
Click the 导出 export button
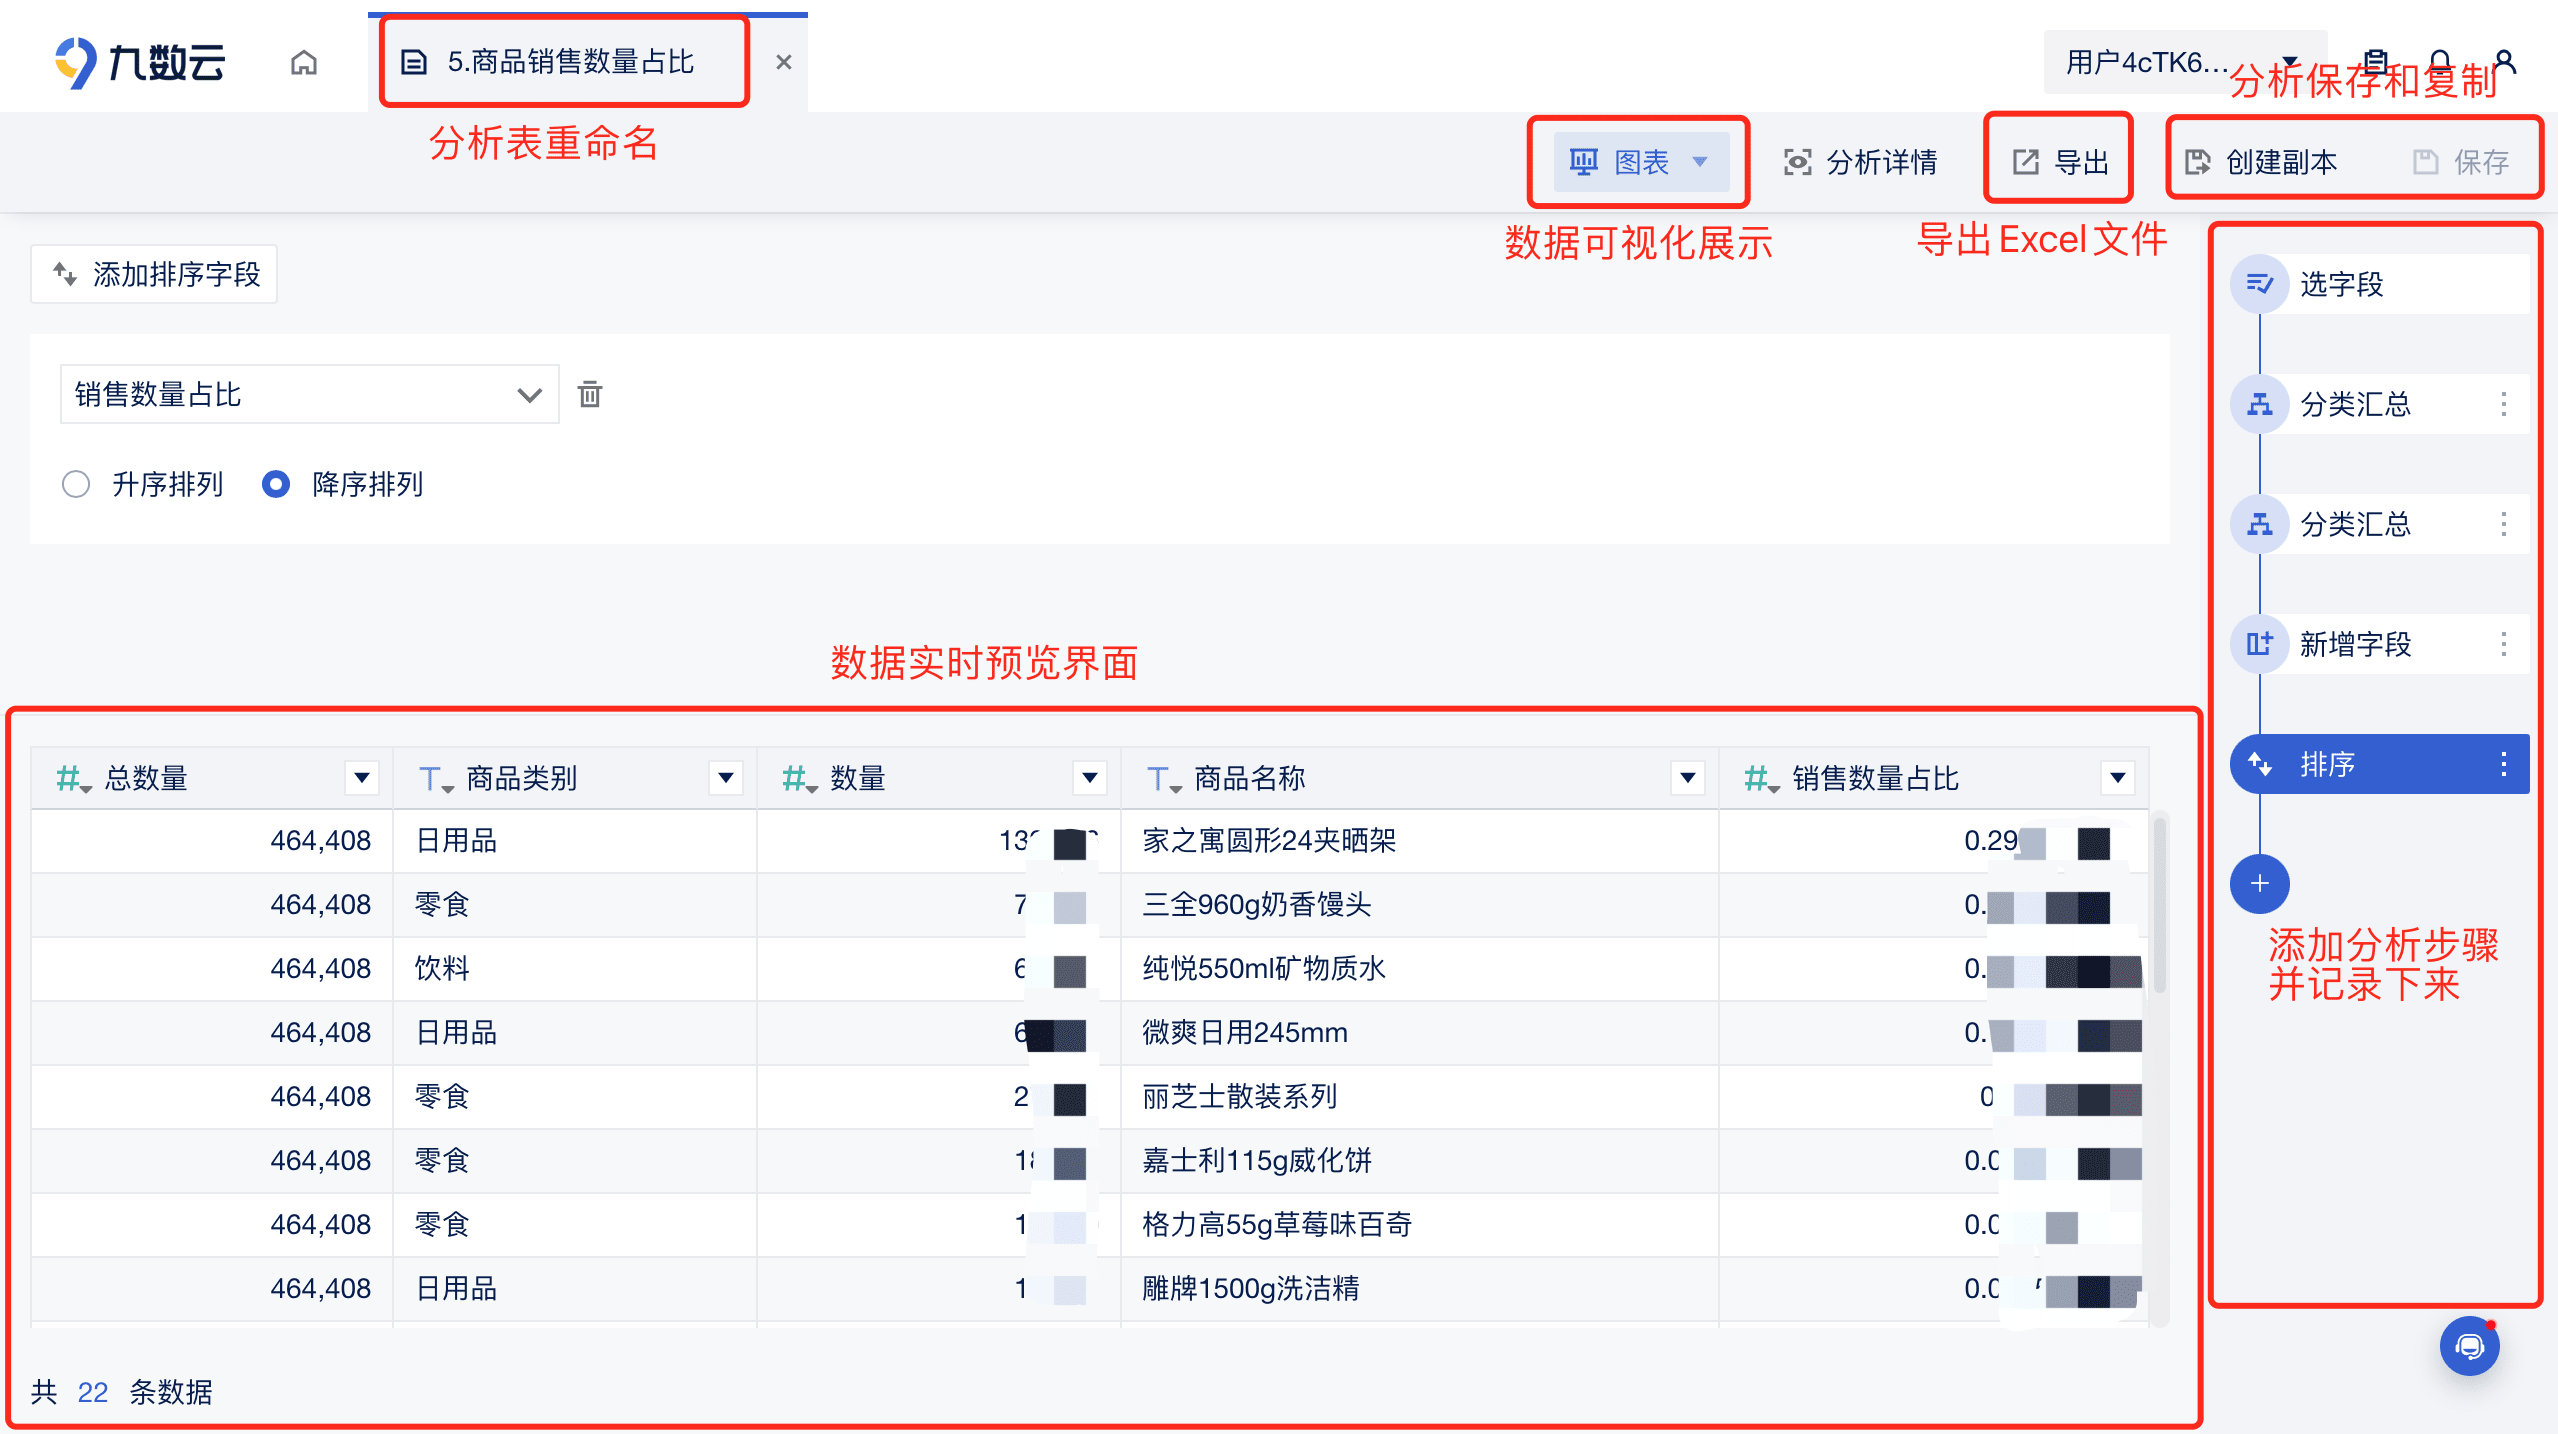click(x=2060, y=162)
